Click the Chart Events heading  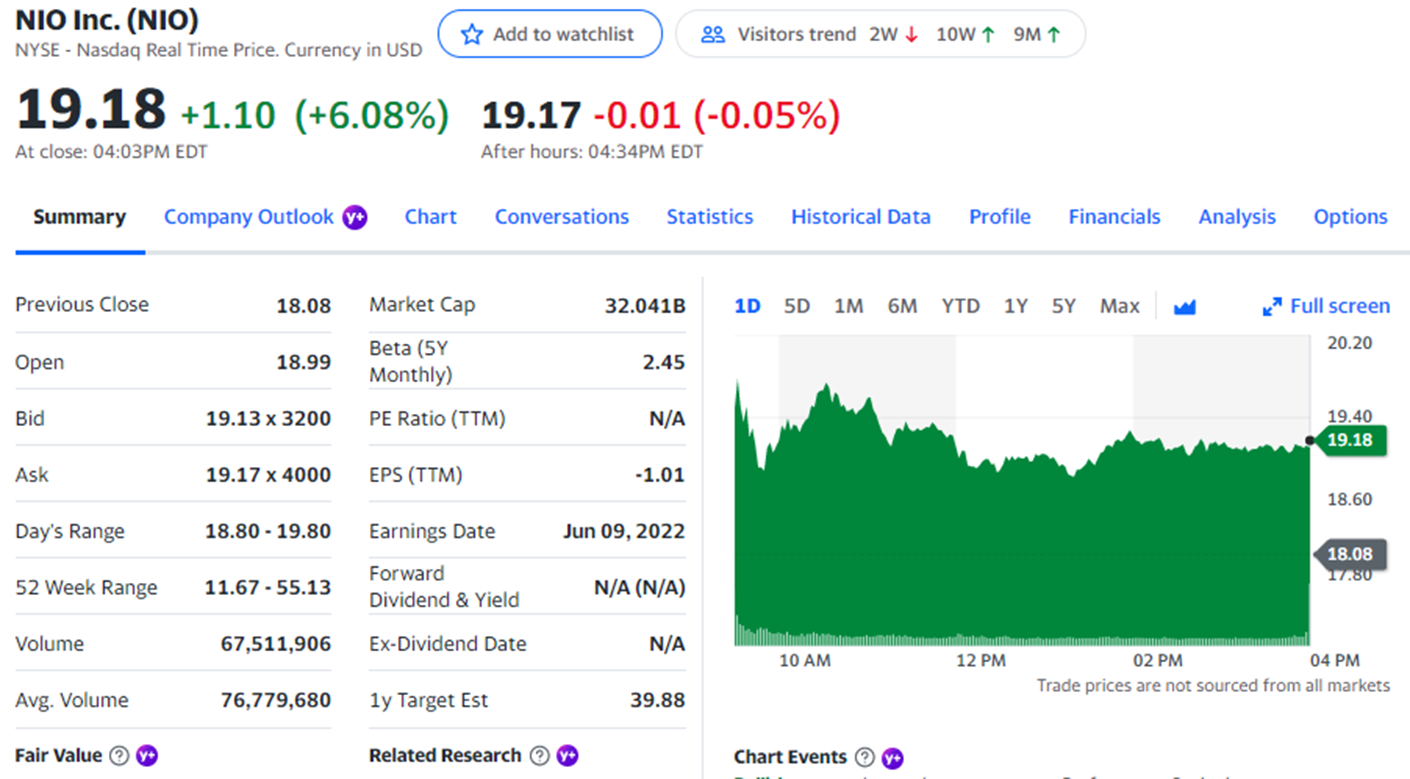pyautogui.click(x=790, y=757)
